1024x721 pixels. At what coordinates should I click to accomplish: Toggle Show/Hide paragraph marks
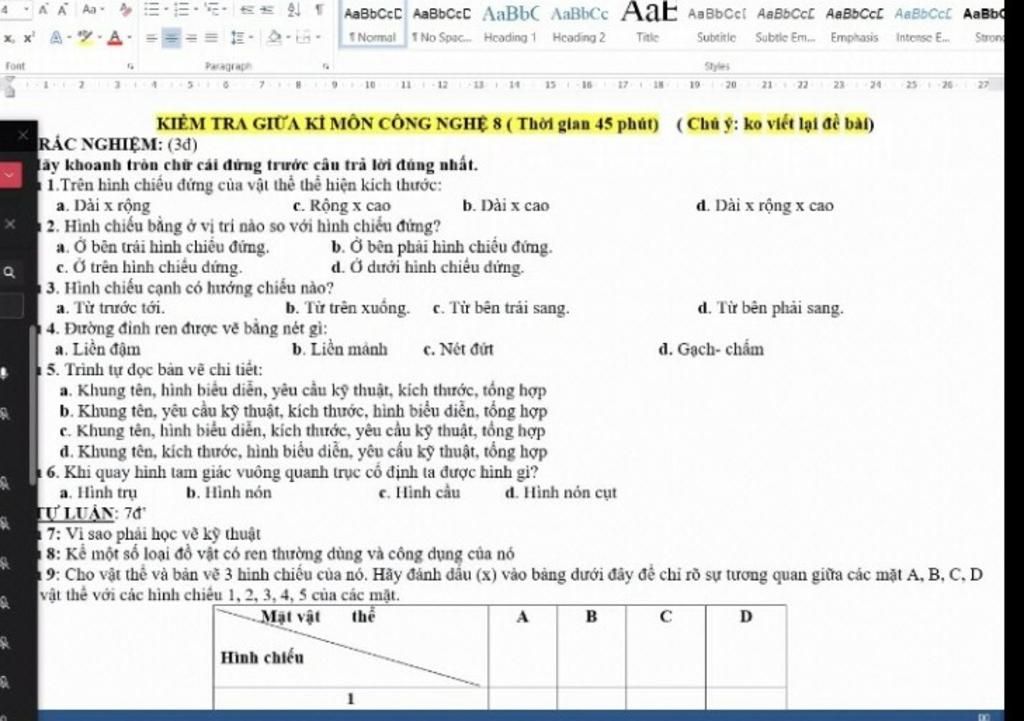[319, 10]
